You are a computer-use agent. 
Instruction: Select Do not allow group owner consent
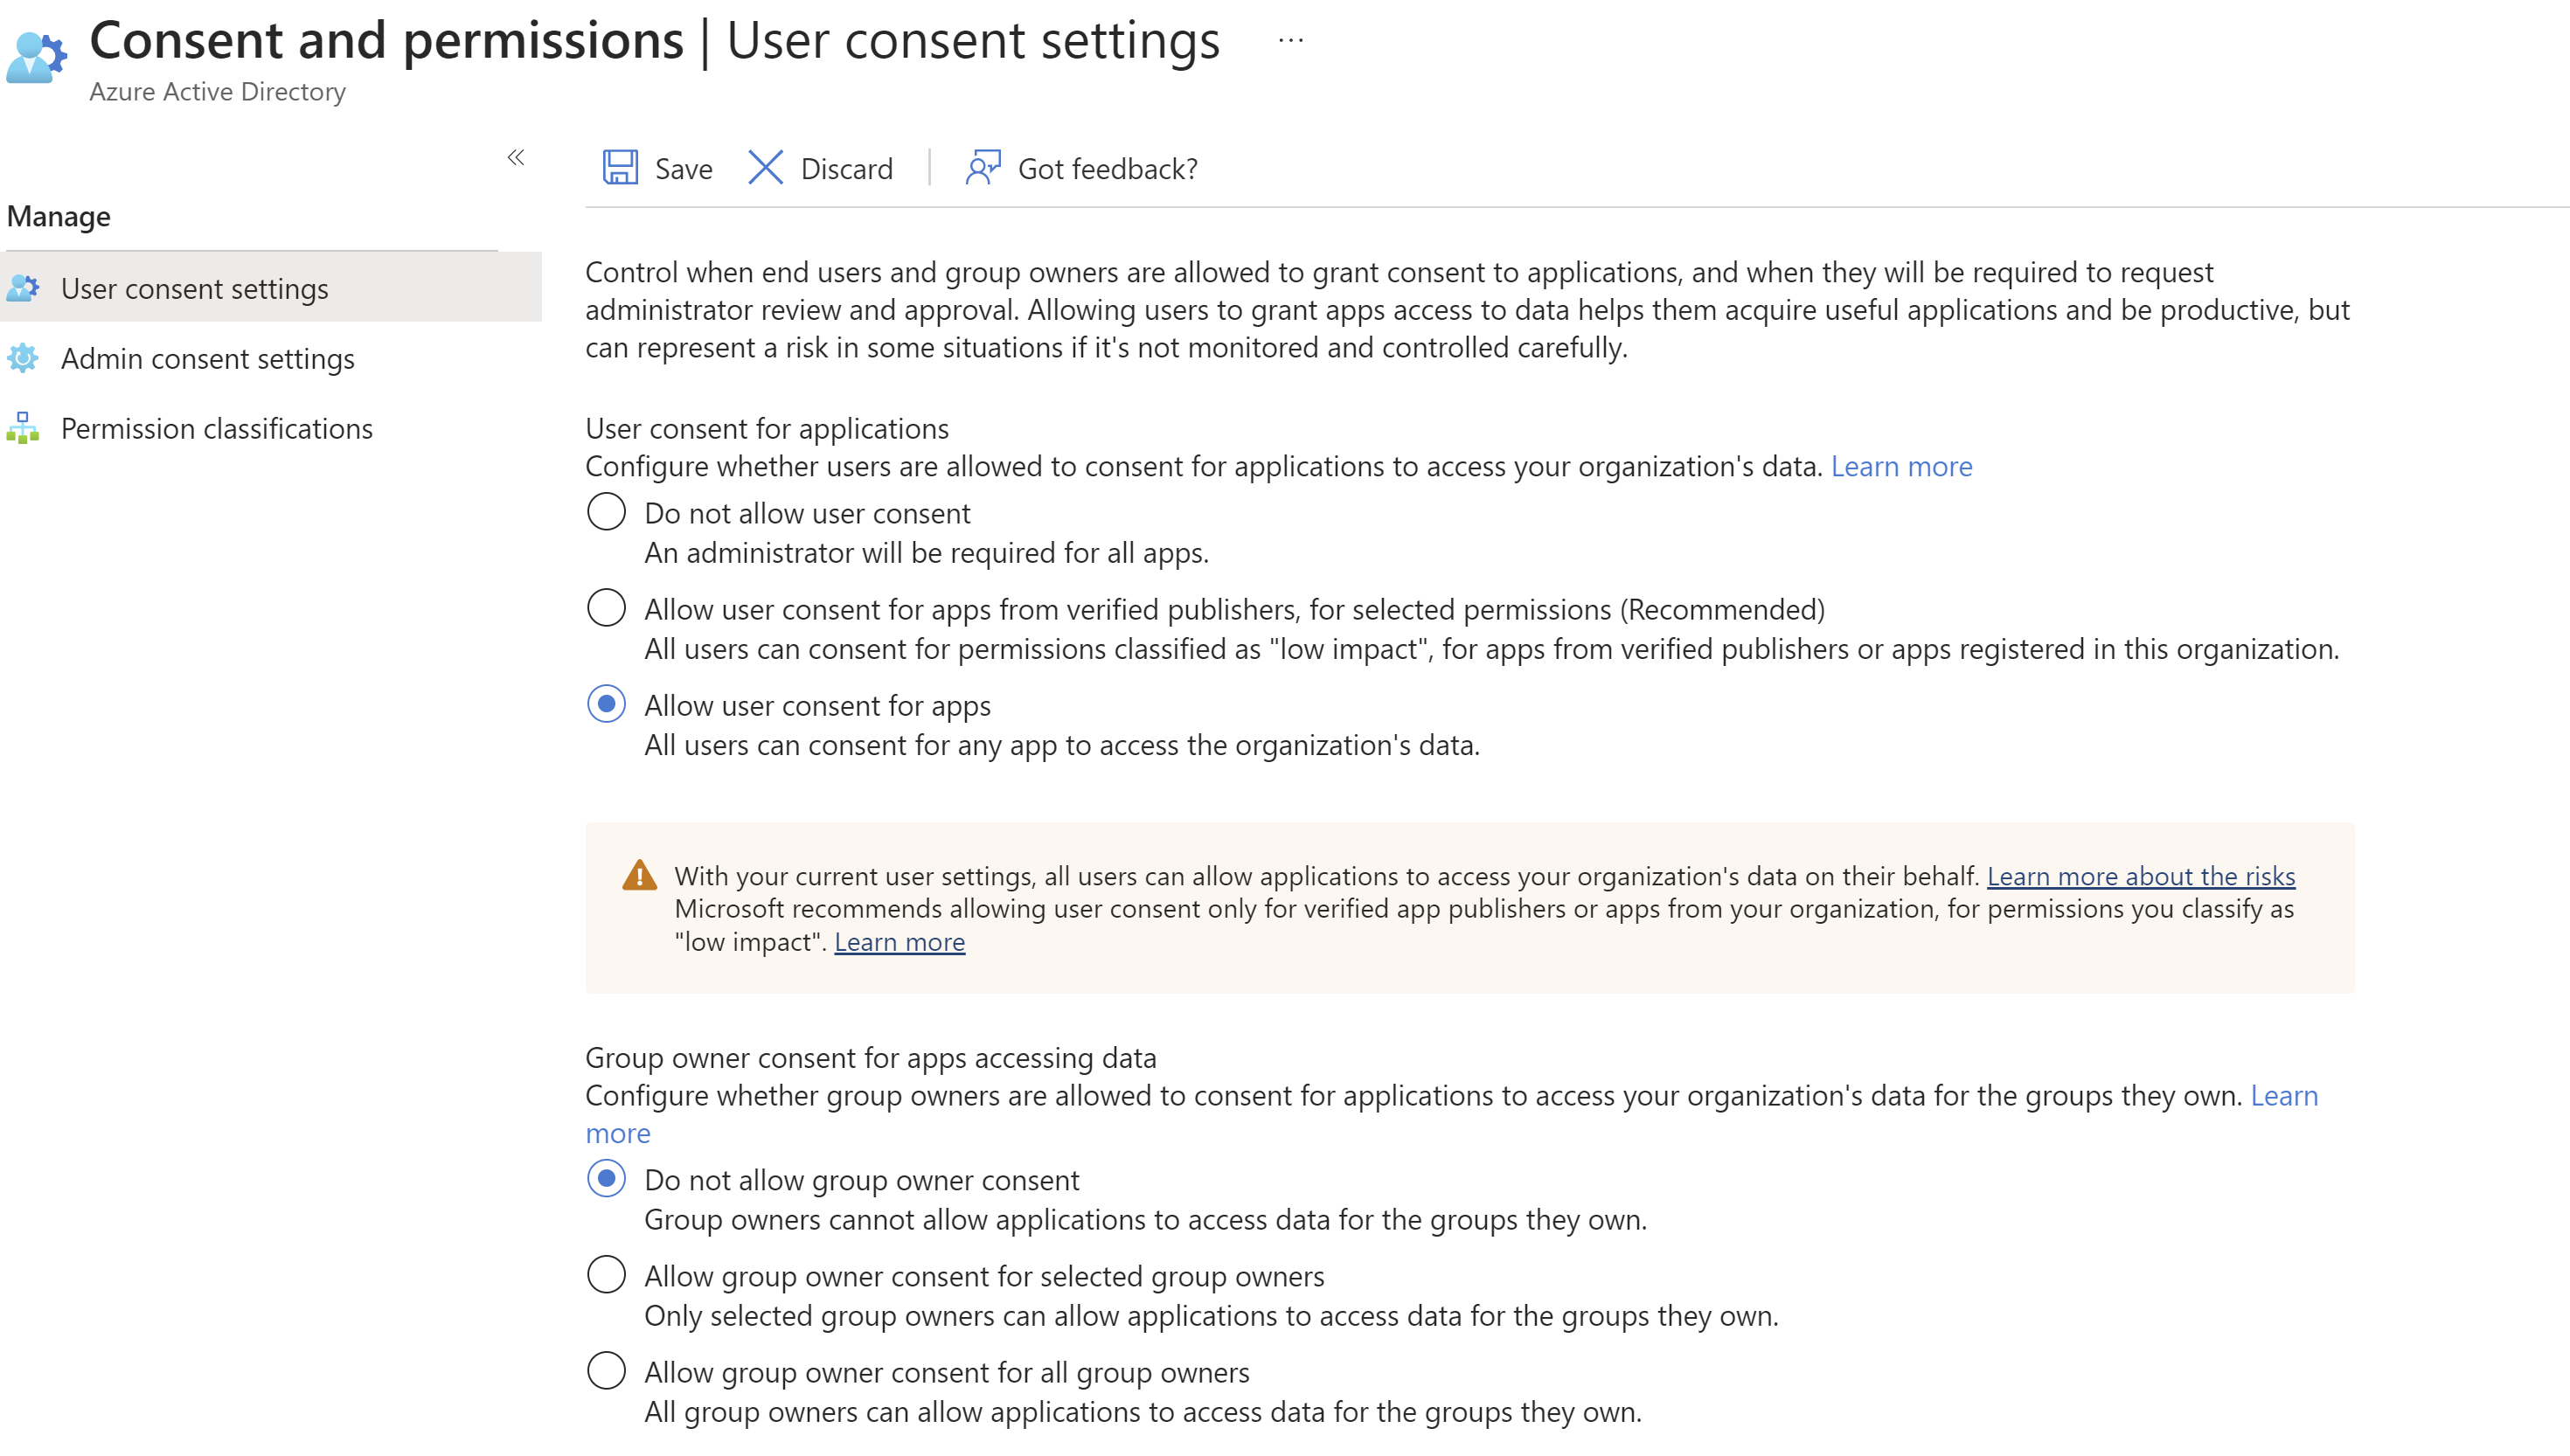(x=606, y=1179)
